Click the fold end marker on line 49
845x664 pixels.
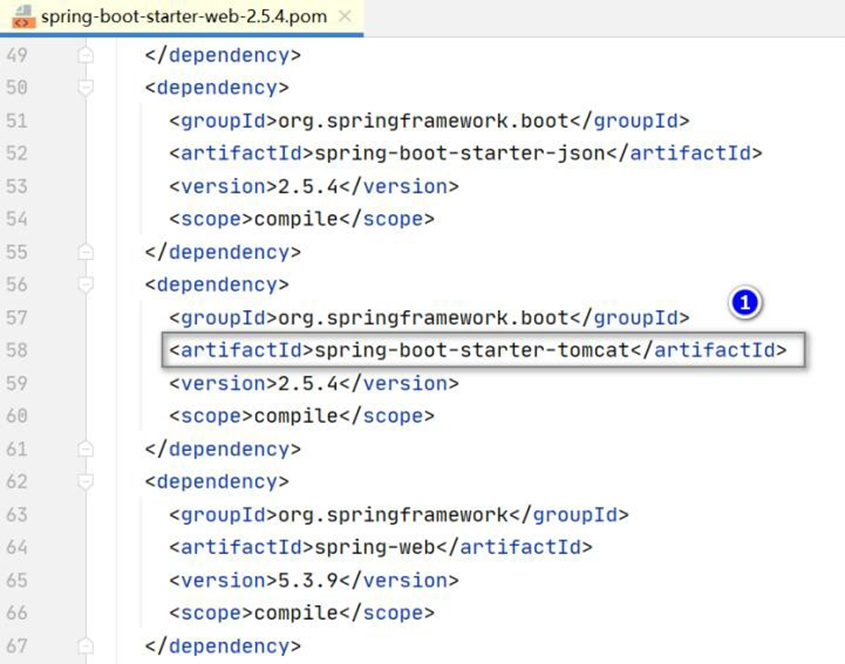tap(85, 55)
